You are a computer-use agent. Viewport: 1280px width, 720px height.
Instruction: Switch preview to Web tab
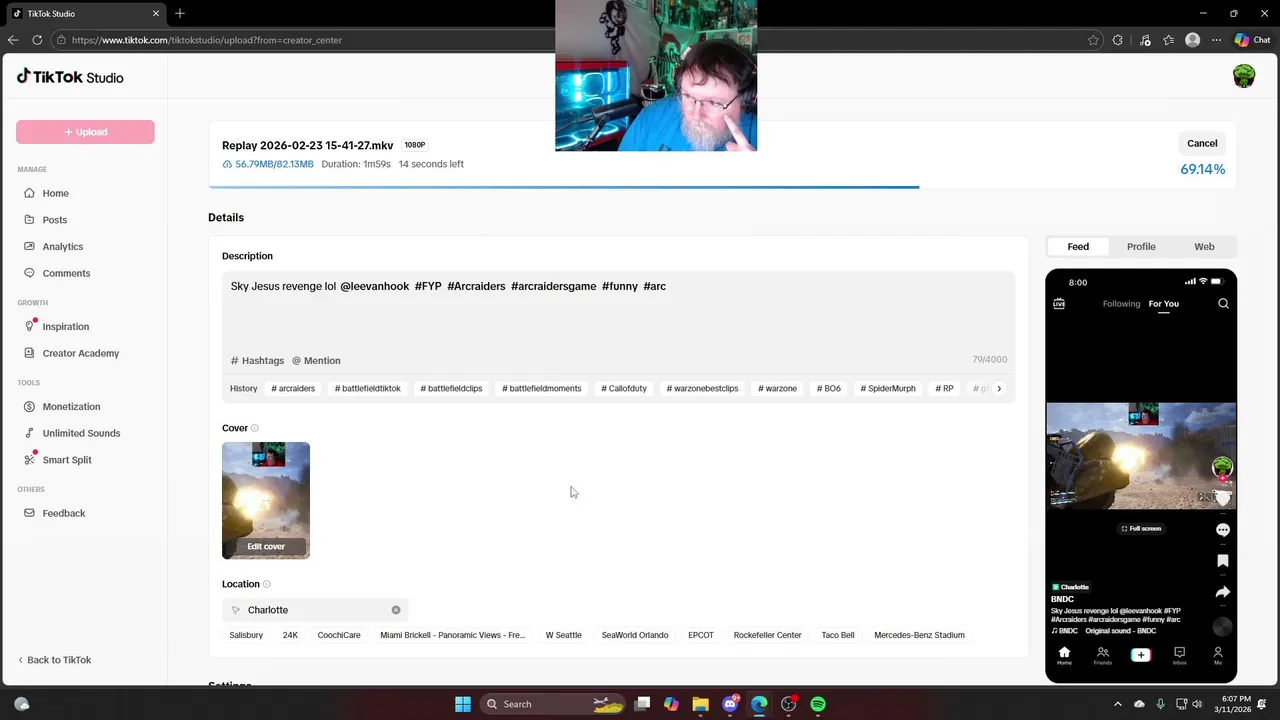click(x=1204, y=247)
